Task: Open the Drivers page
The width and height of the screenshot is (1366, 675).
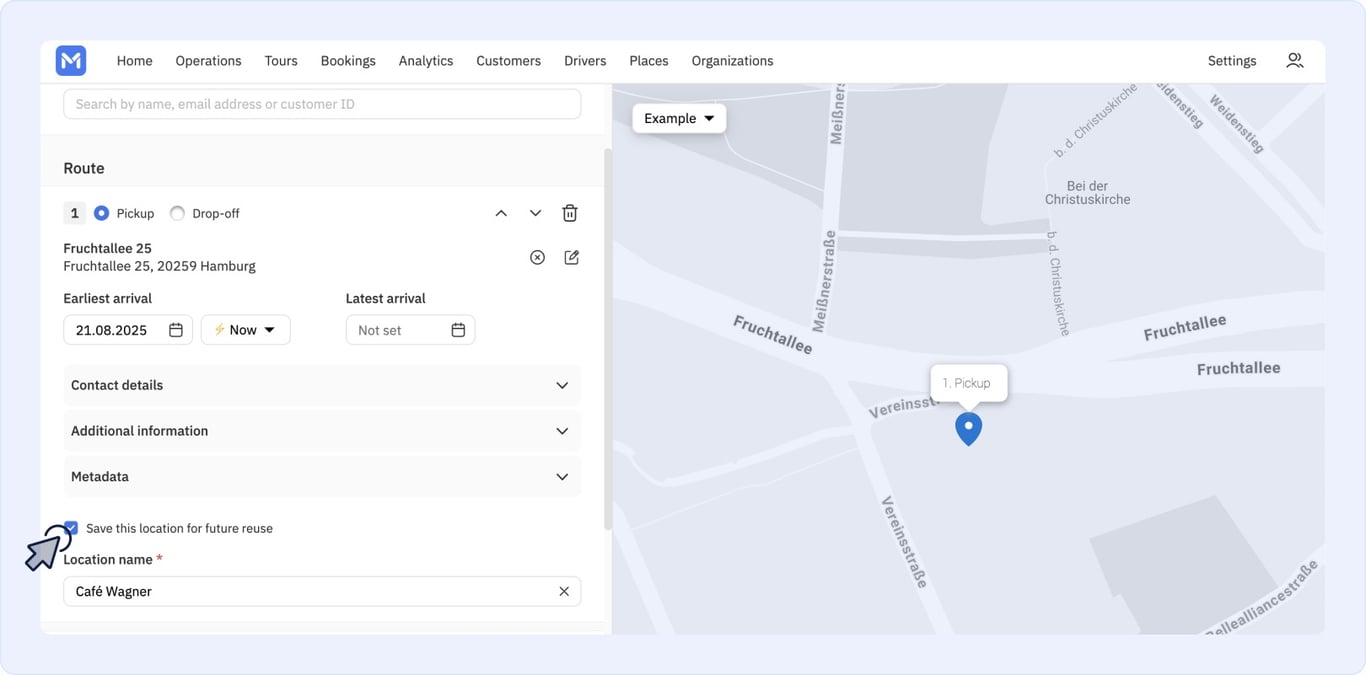Action: pos(585,61)
